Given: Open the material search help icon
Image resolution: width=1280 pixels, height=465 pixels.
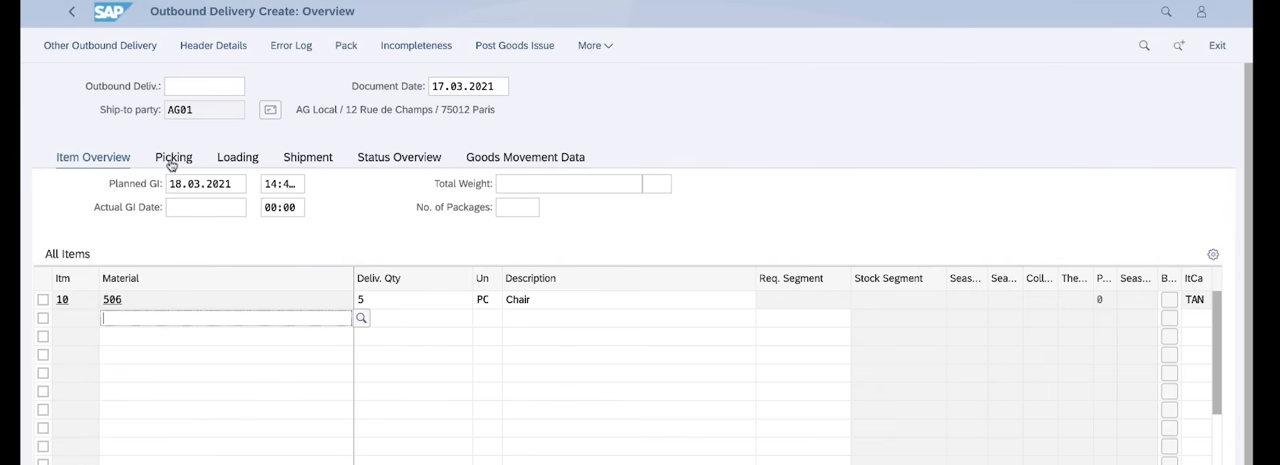Looking at the screenshot, I should pos(361,318).
